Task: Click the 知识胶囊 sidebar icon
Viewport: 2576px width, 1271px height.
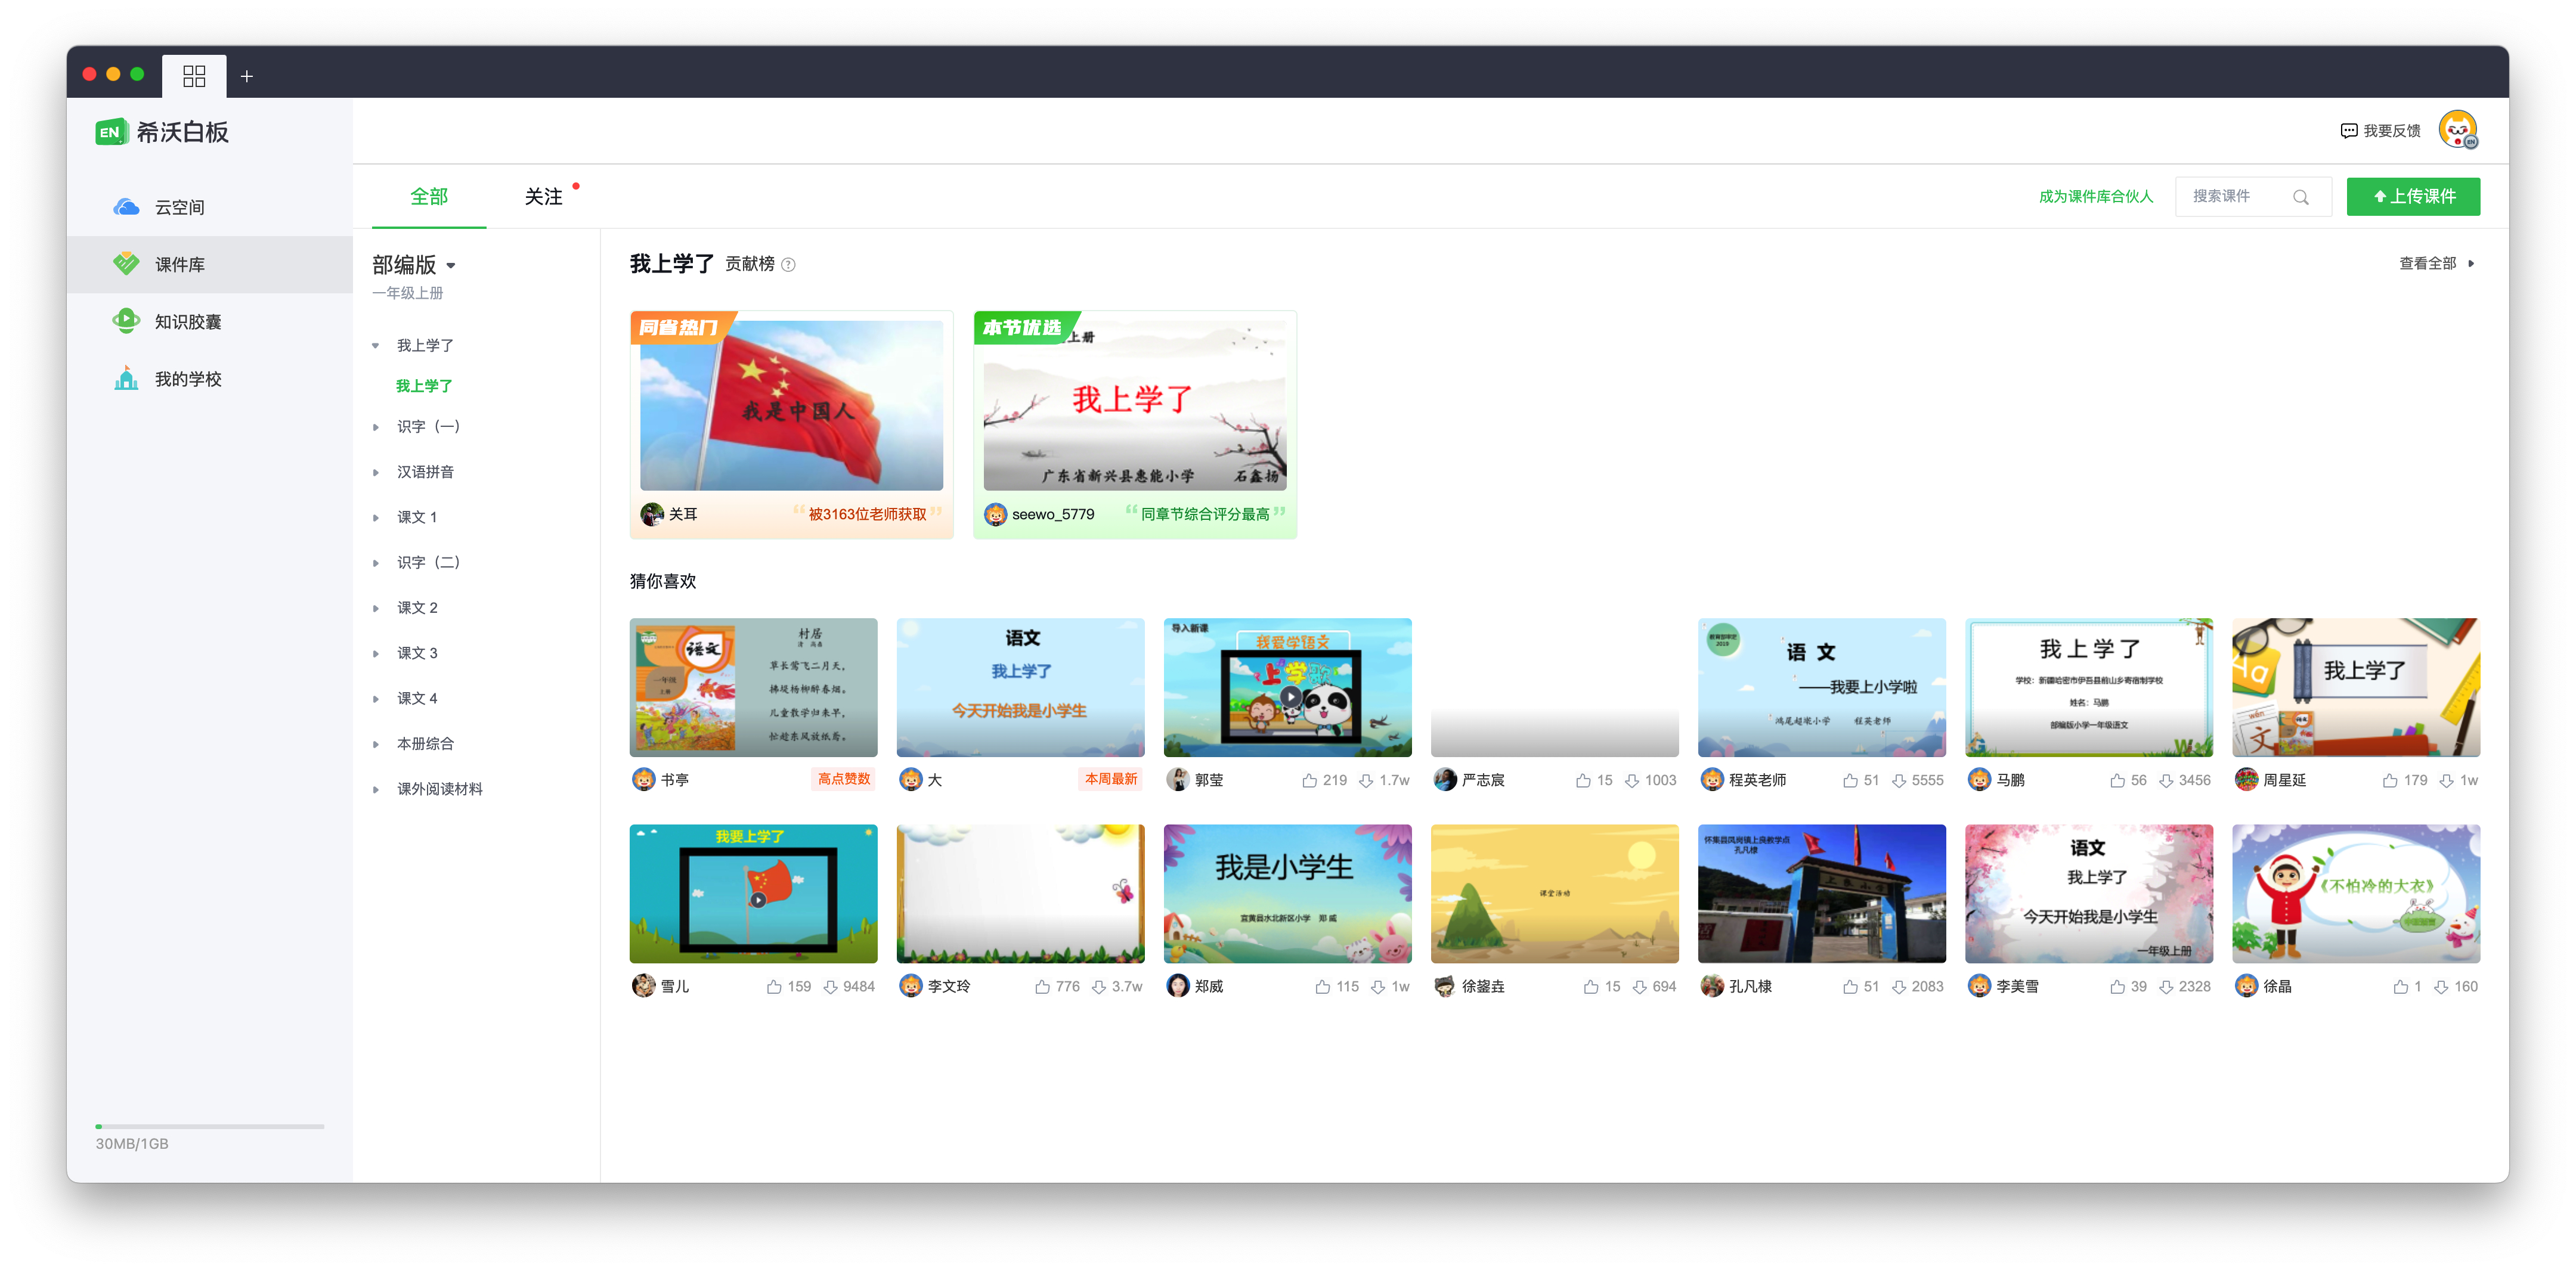Action: tap(126, 321)
